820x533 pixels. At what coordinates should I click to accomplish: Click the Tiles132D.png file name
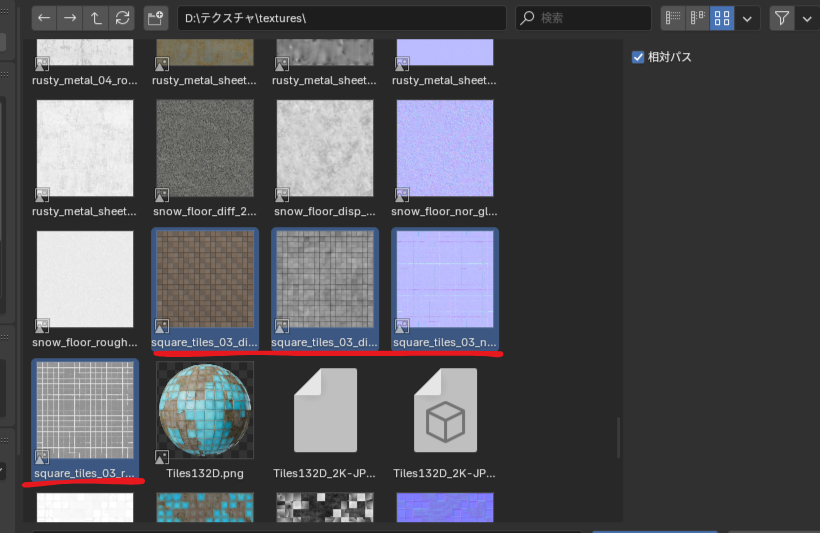click(x=205, y=473)
